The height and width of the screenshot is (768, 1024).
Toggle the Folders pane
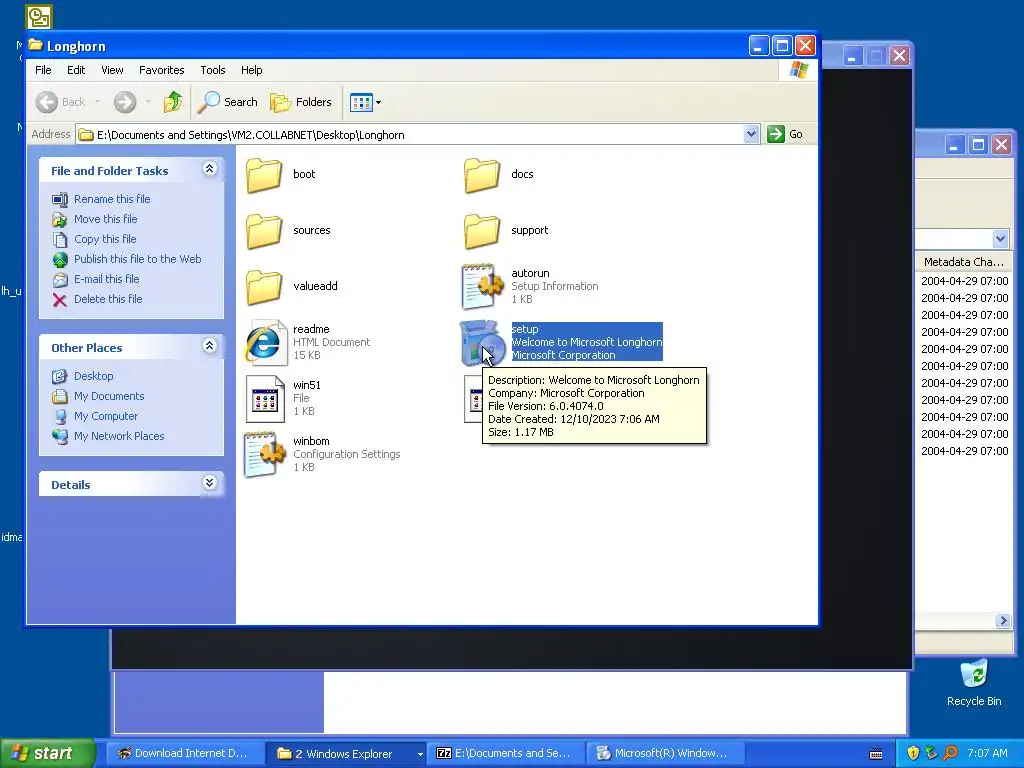pos(301,102)
